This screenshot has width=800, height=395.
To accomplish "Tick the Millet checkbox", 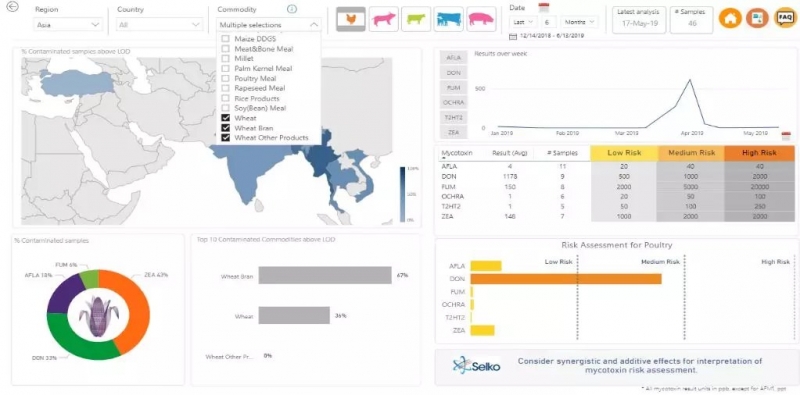I will click(x=225, y=59).
